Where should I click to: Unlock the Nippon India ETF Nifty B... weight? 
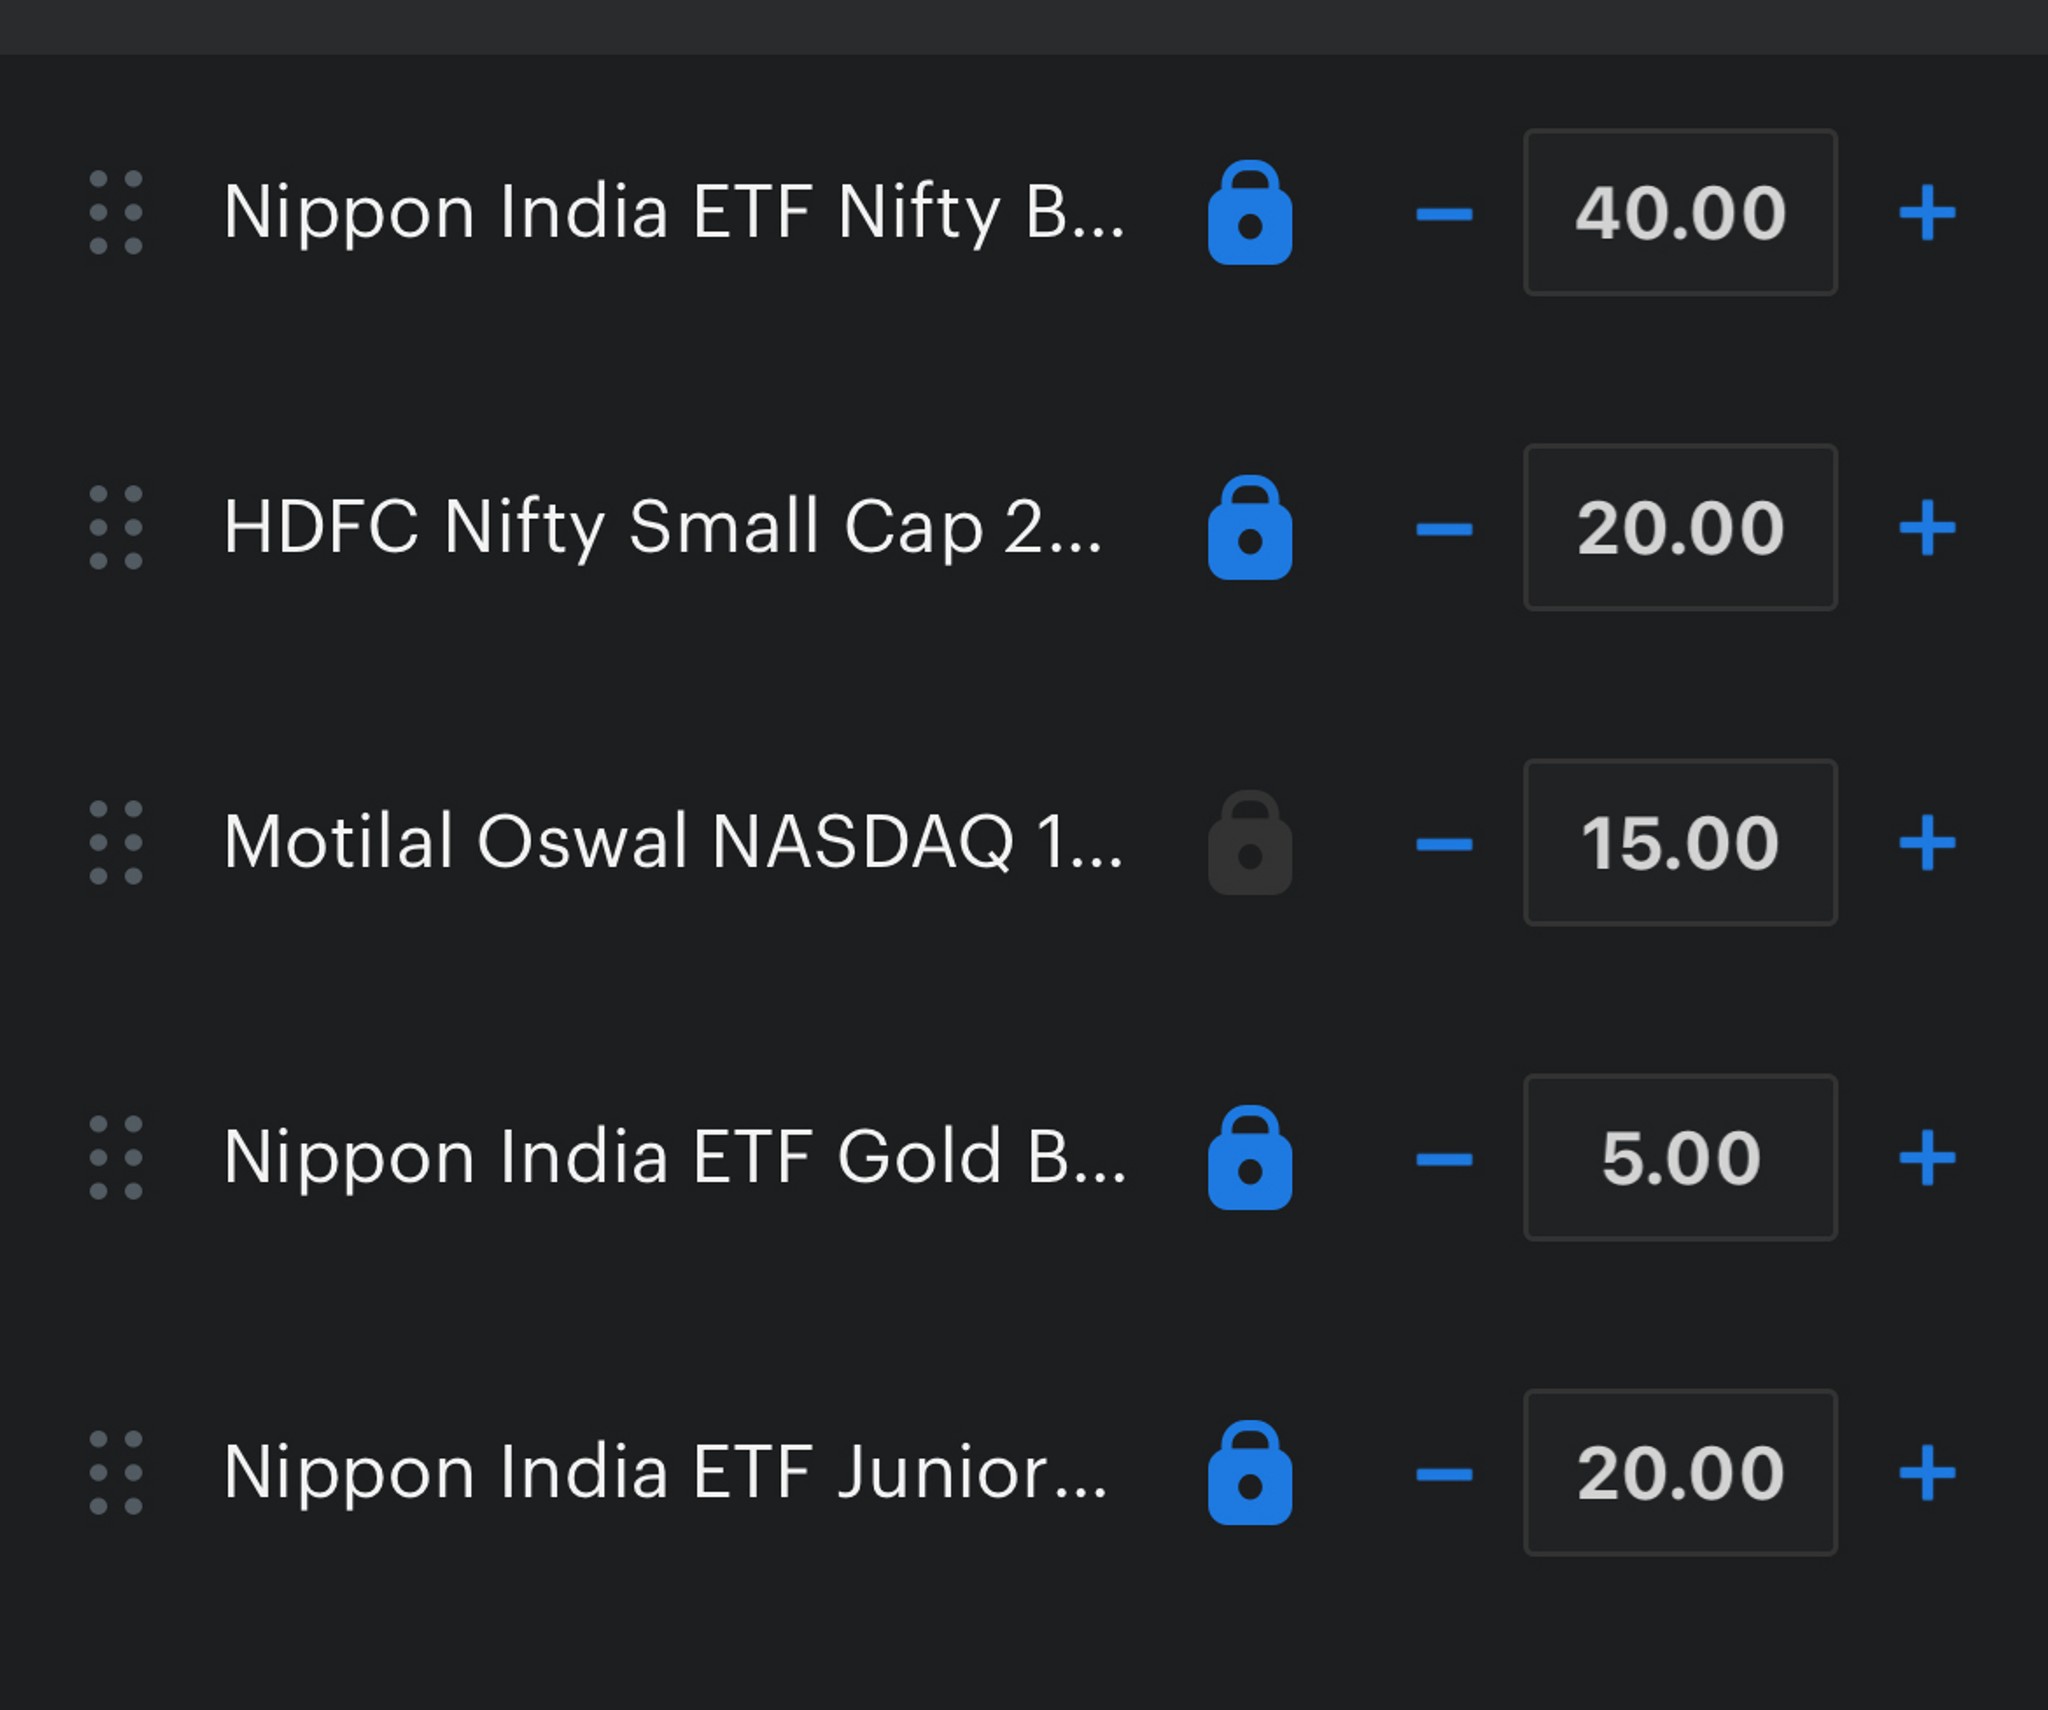tap(1250, 212)
